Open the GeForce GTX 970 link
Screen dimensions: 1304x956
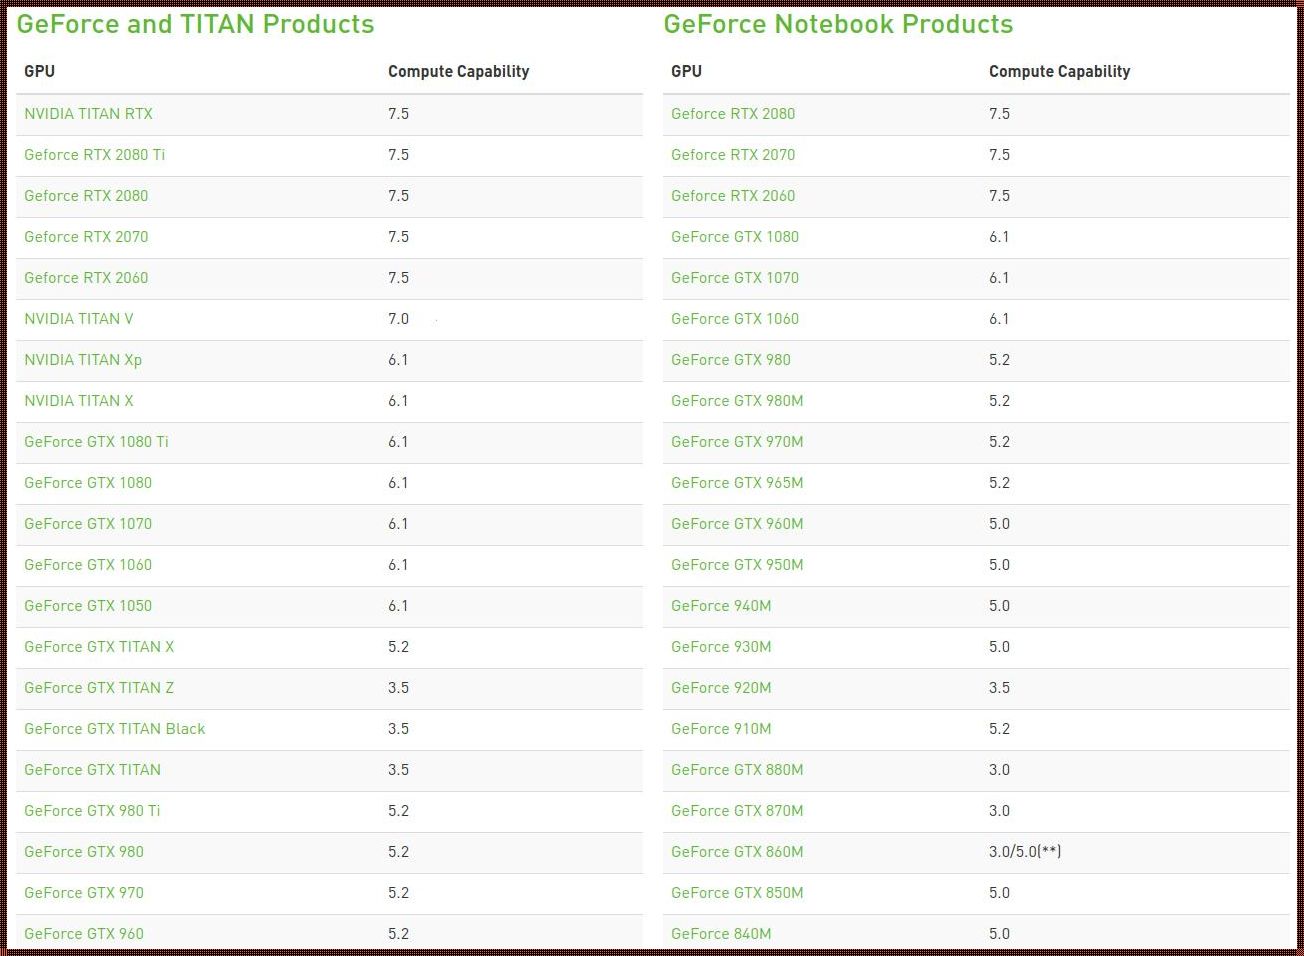point(84,893)
